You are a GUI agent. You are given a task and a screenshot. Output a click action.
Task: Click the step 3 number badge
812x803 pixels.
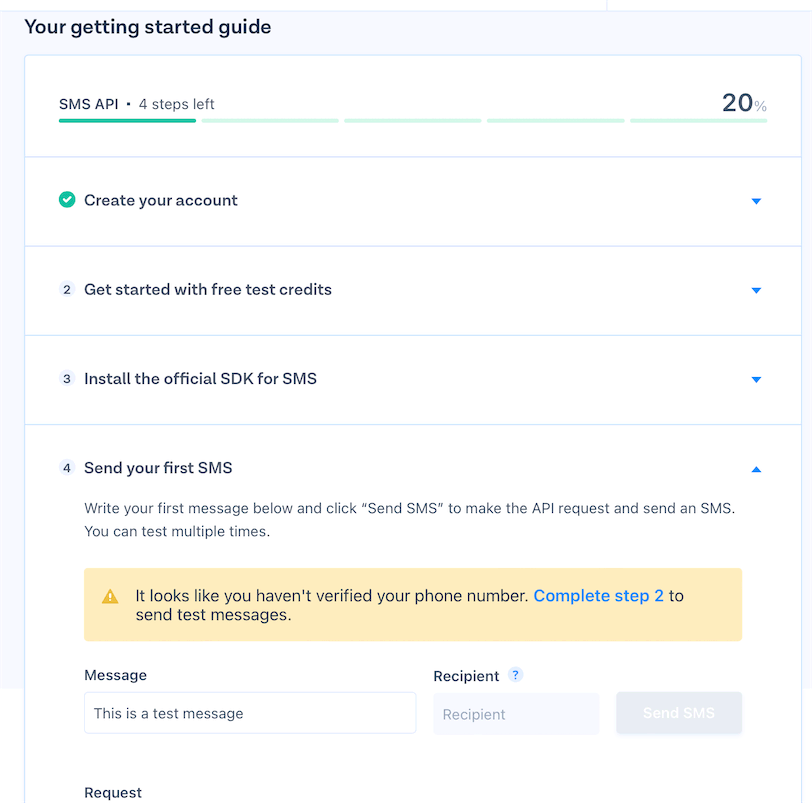(67, 379)
